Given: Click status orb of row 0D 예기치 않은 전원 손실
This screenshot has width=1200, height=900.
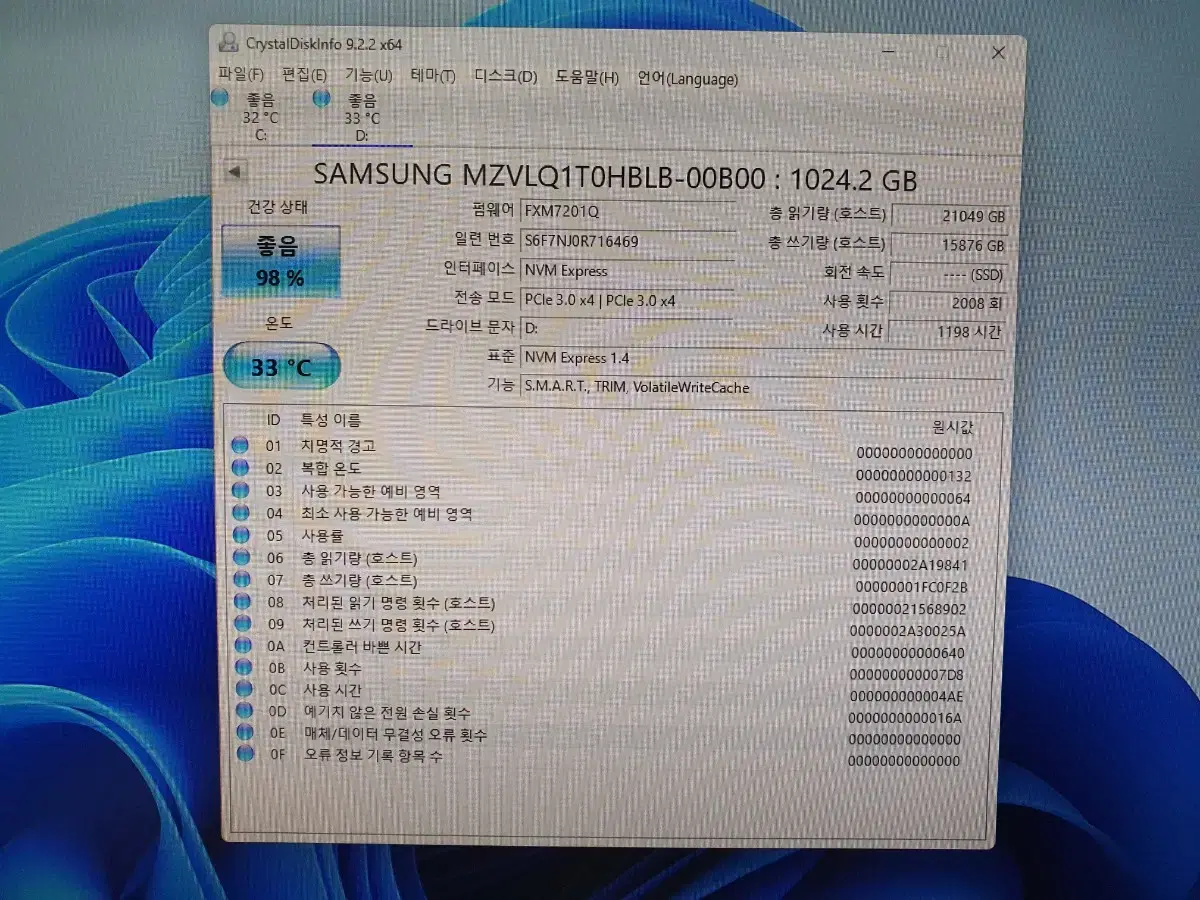Looking at the screenshot, I should click(x=243, y=712).
